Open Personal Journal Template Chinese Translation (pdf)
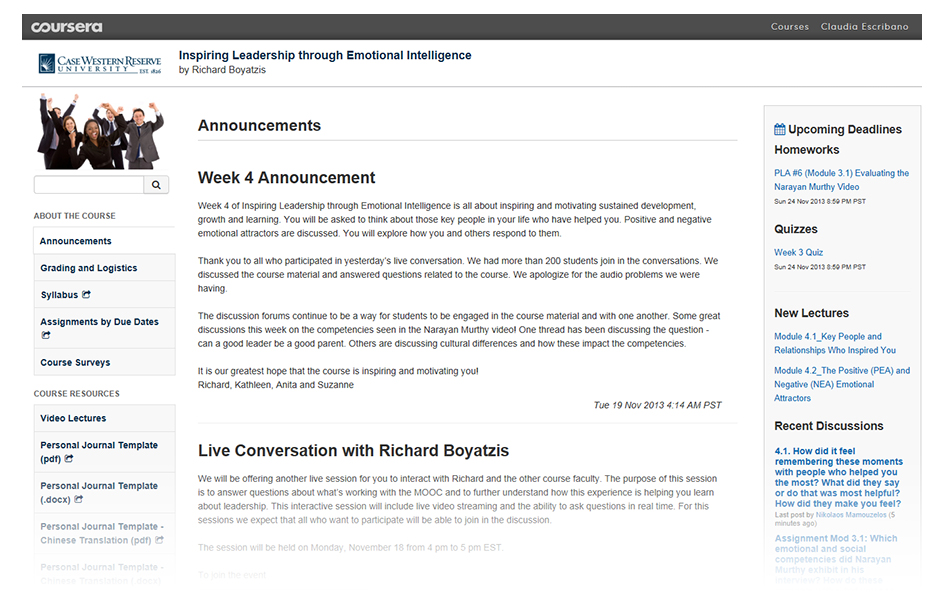The height and width of the screenshot is (609, 945). [104, 533]
